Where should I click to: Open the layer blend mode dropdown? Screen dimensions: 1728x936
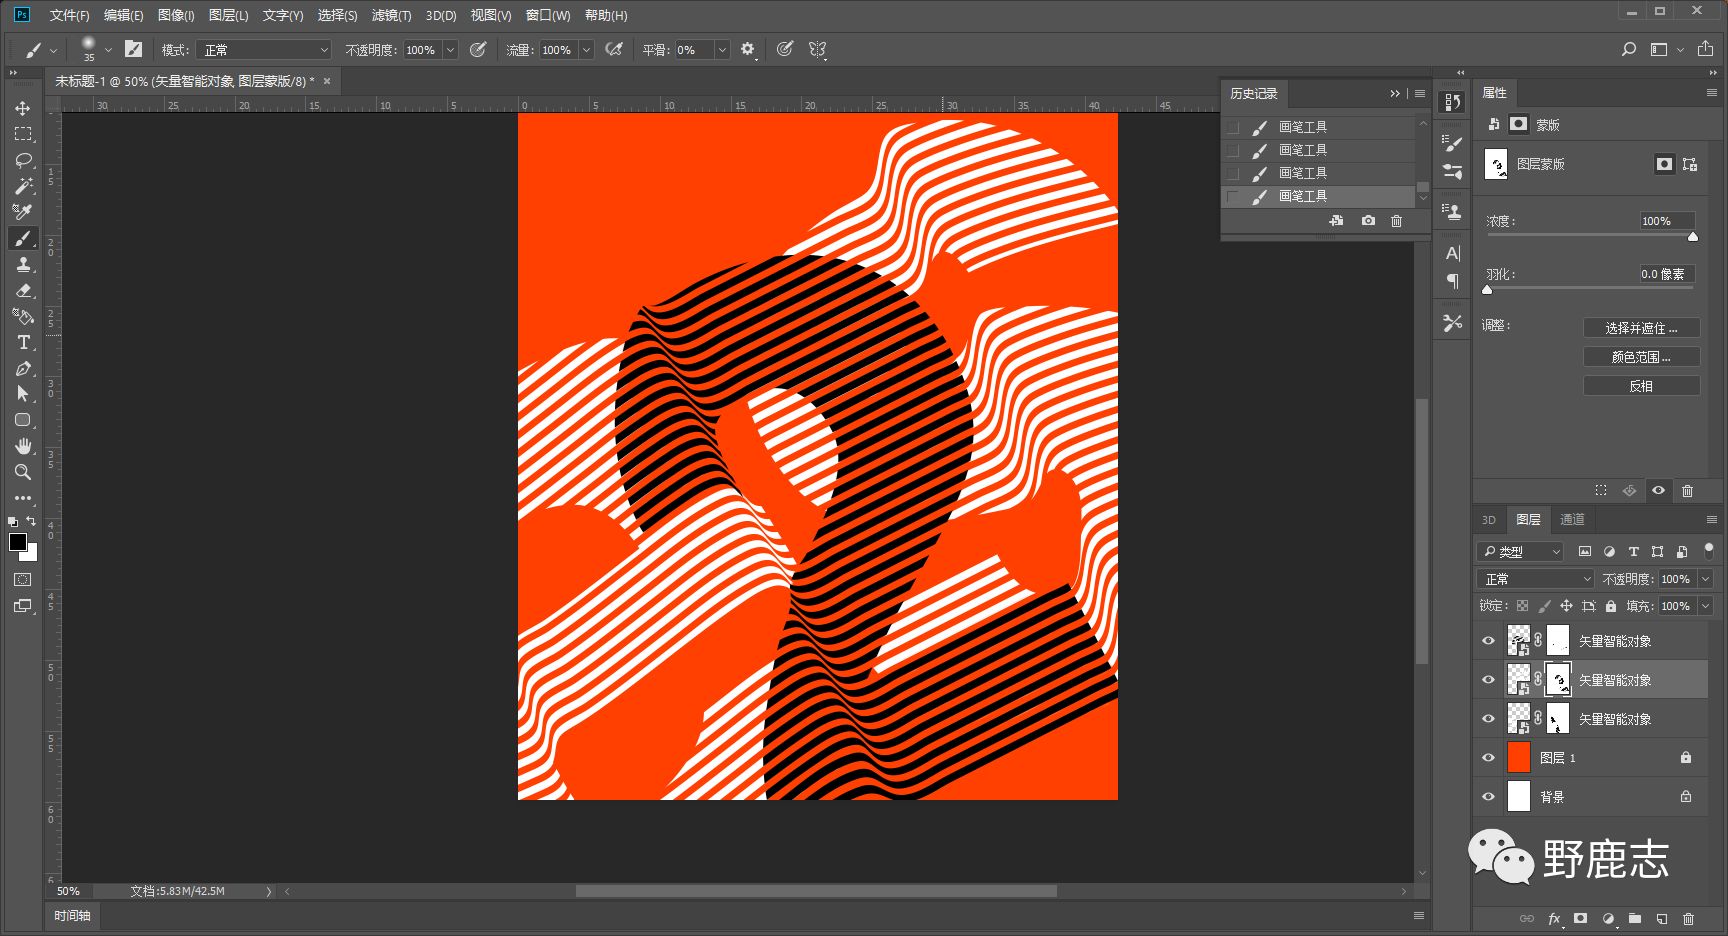[x=1535, y=579]
